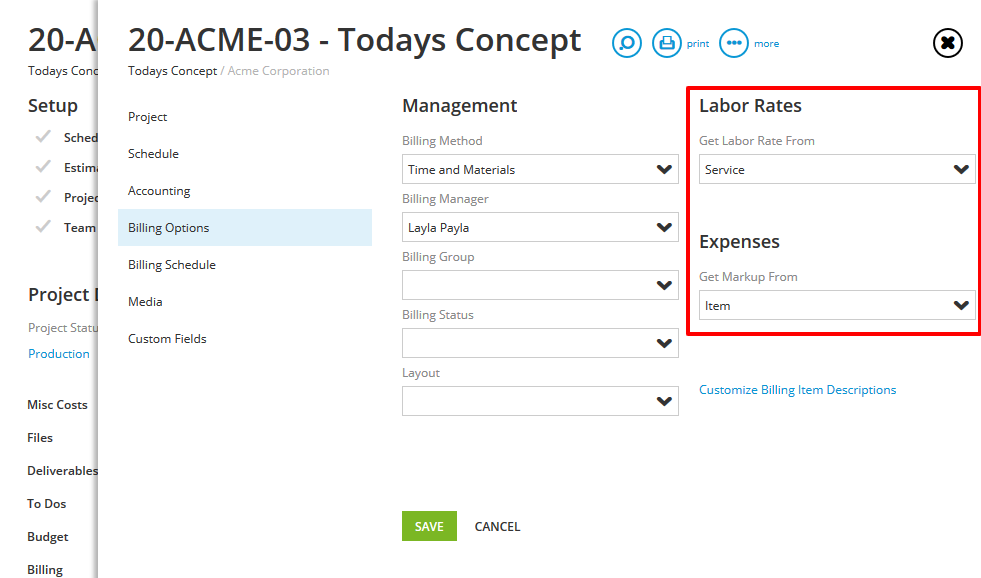The image size is (981, 578).
Task: Click Acme Corporation breadcrumb link
Action: 278,71
